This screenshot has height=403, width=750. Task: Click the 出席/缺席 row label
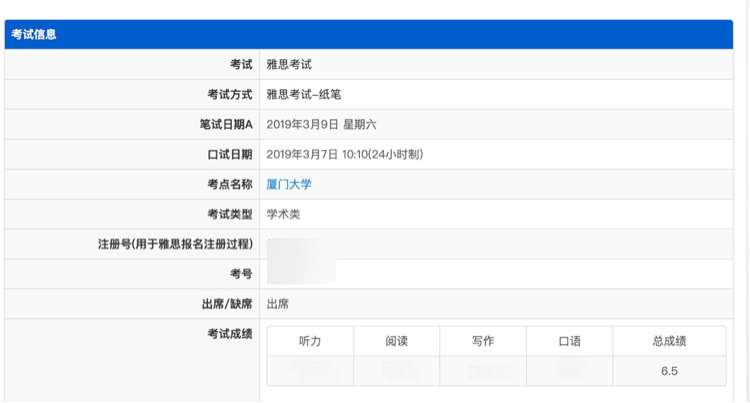coord(227,304)
